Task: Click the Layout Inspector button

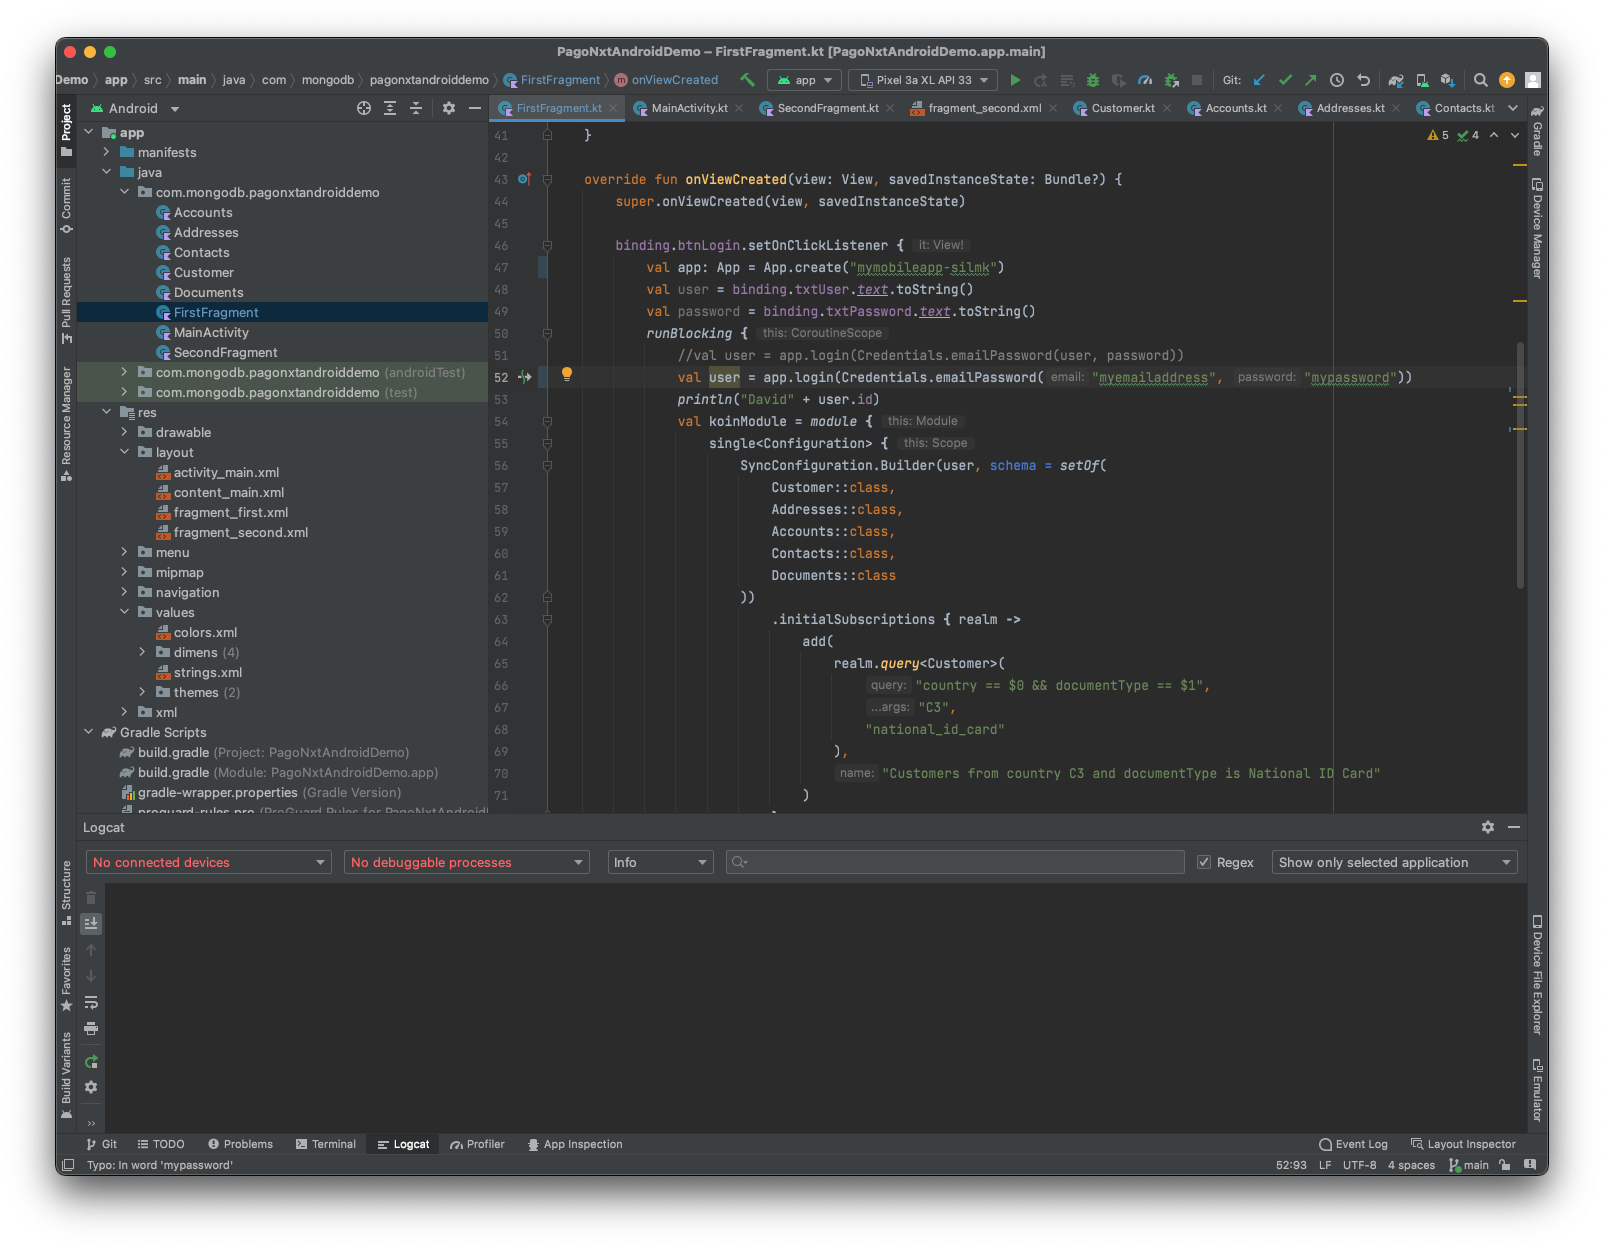Action: pos(1463,1144)
